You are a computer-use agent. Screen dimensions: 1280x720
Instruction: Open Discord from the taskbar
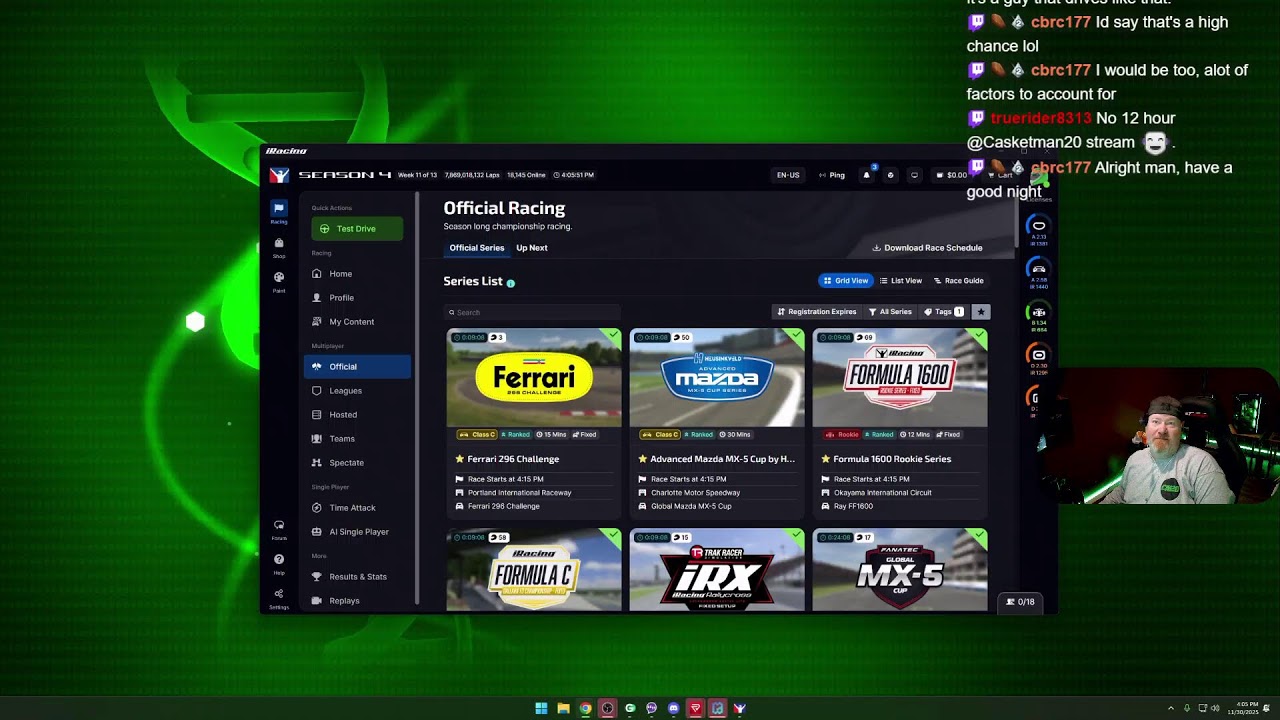coord(673,708)
